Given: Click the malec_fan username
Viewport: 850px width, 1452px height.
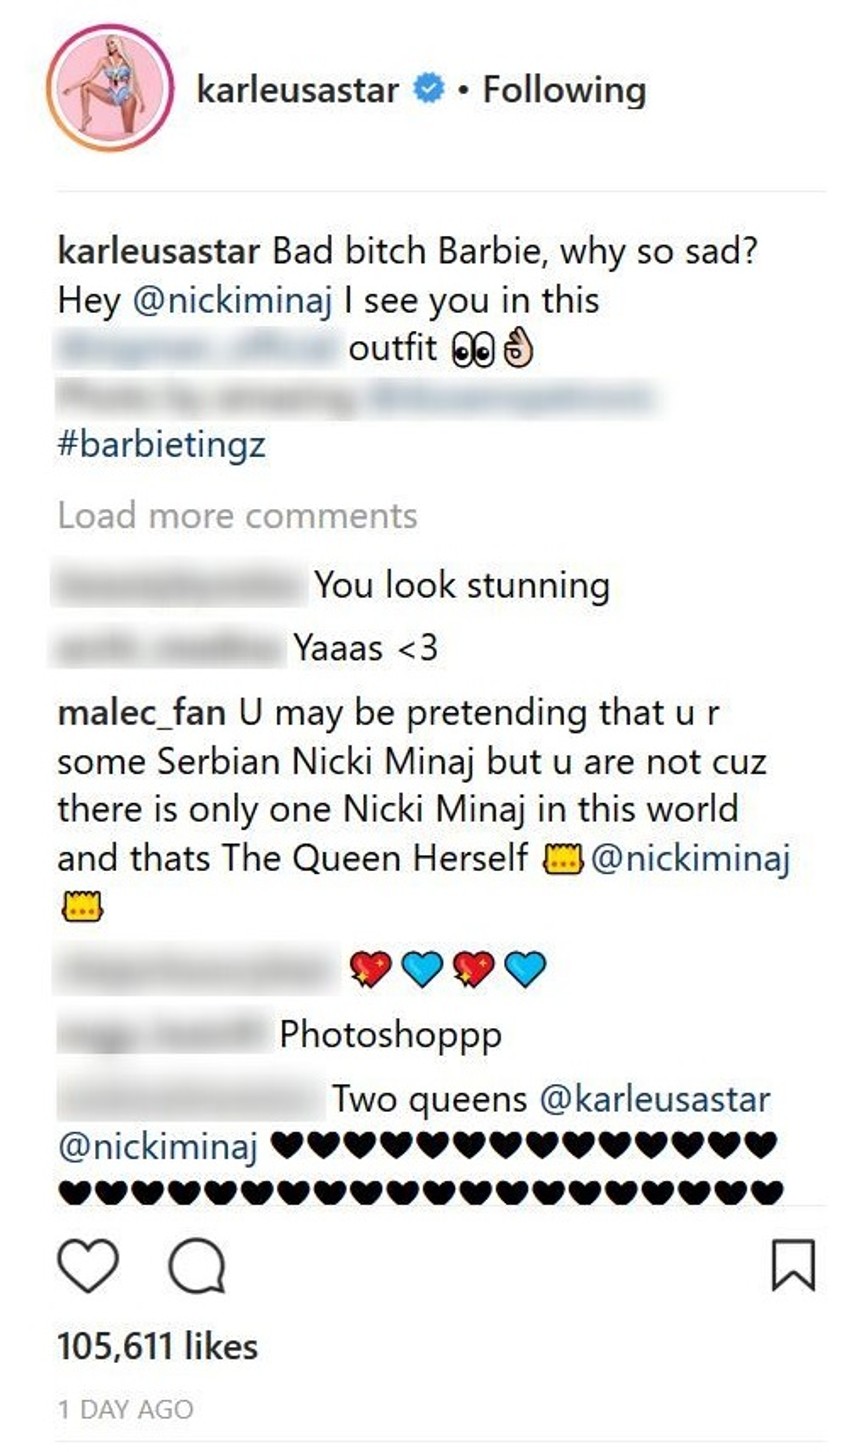Looking at the screenshot, I should click(x=142, y=714).
